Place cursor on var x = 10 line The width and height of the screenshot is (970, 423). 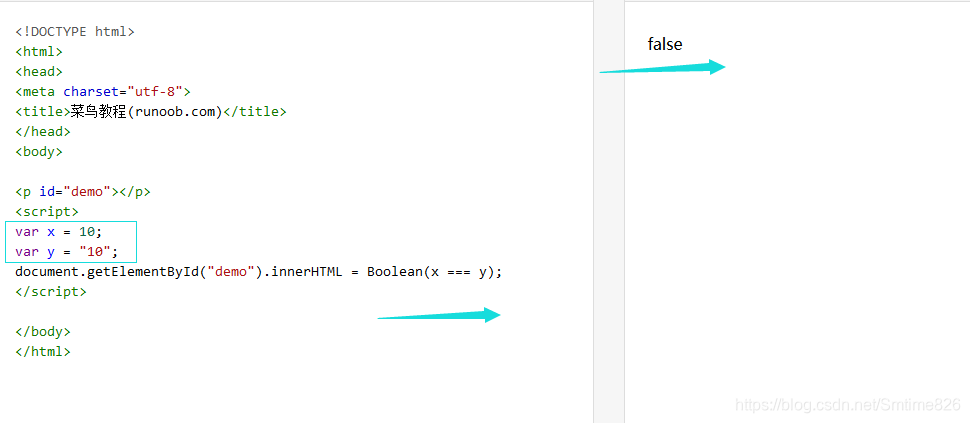[59, 232]
